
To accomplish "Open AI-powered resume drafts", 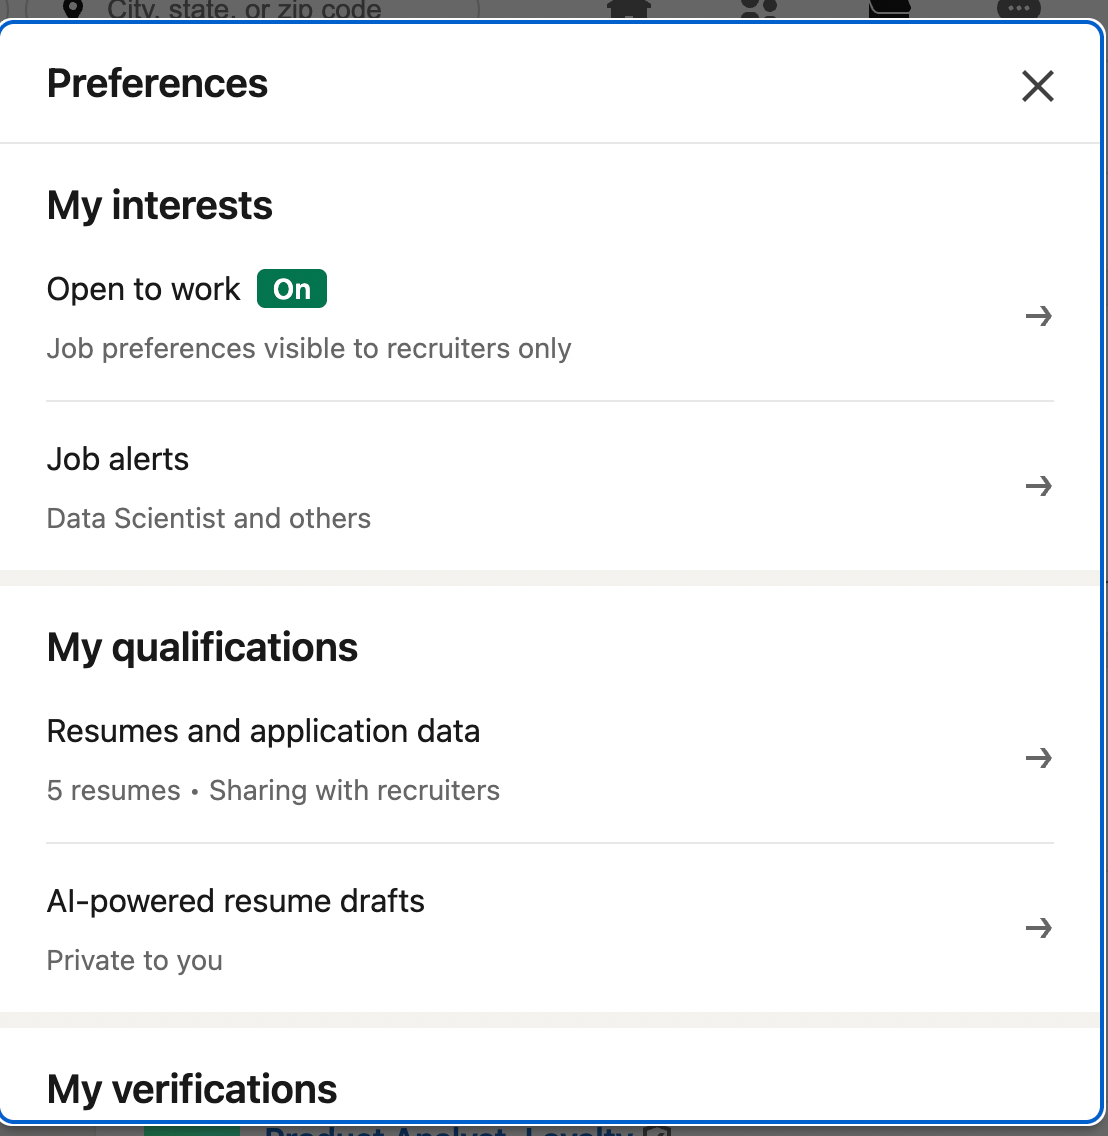I will [236, 902].
